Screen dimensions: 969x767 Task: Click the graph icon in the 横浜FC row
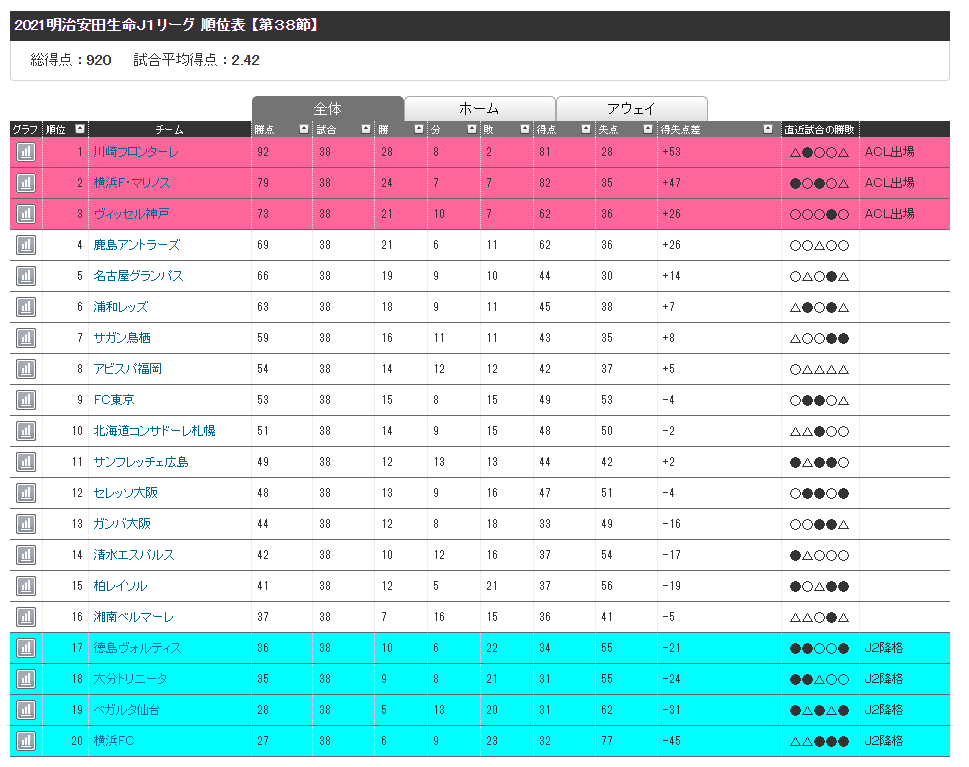[x=25, y=741]
